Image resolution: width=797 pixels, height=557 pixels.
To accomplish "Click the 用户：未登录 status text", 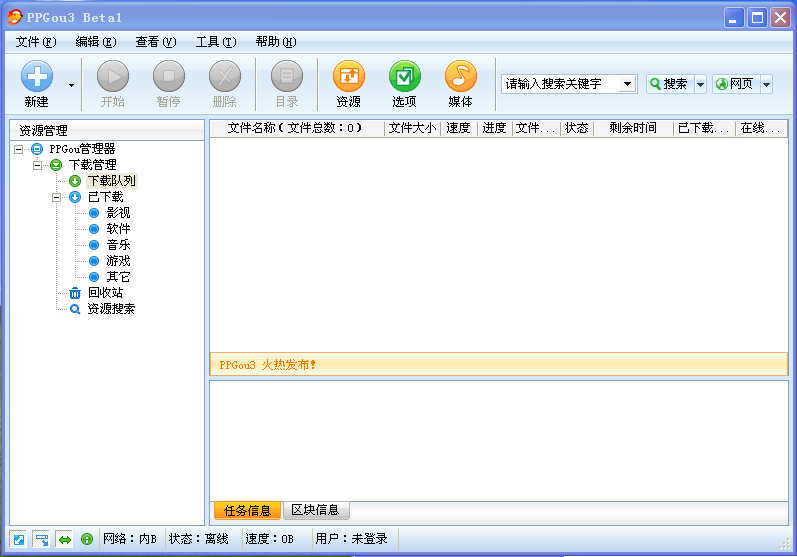I will (351, 539).
